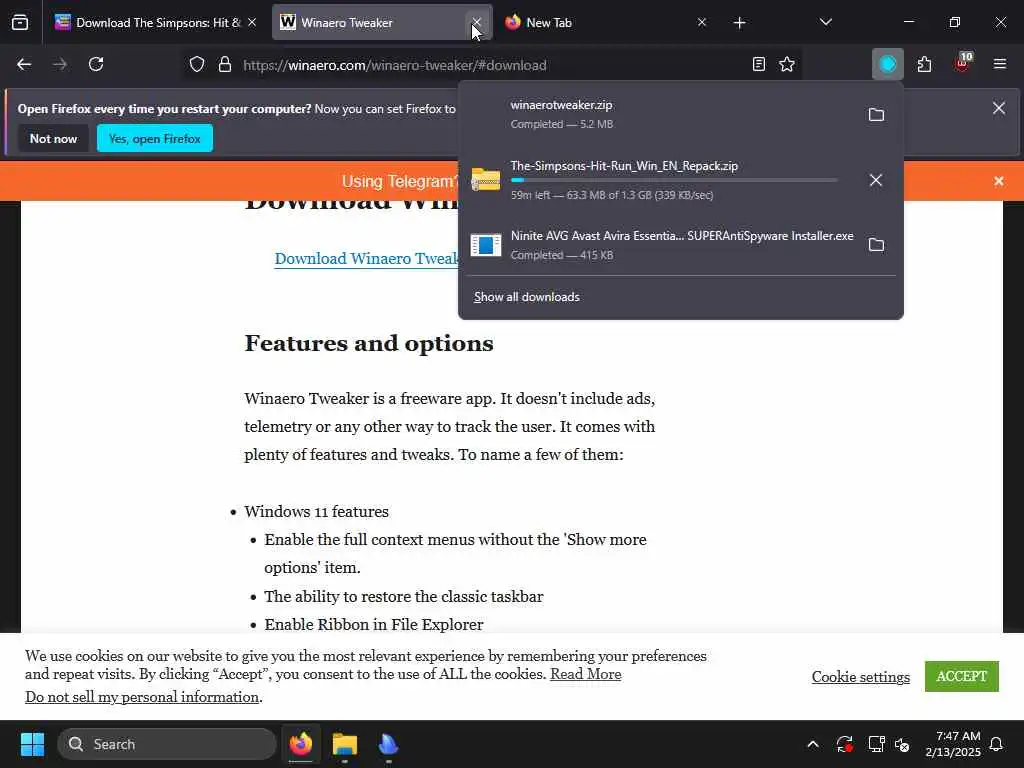Screen dimensions: 1024x768
Task: Open Cookie settings link
Action: click(x=860, y=677)
